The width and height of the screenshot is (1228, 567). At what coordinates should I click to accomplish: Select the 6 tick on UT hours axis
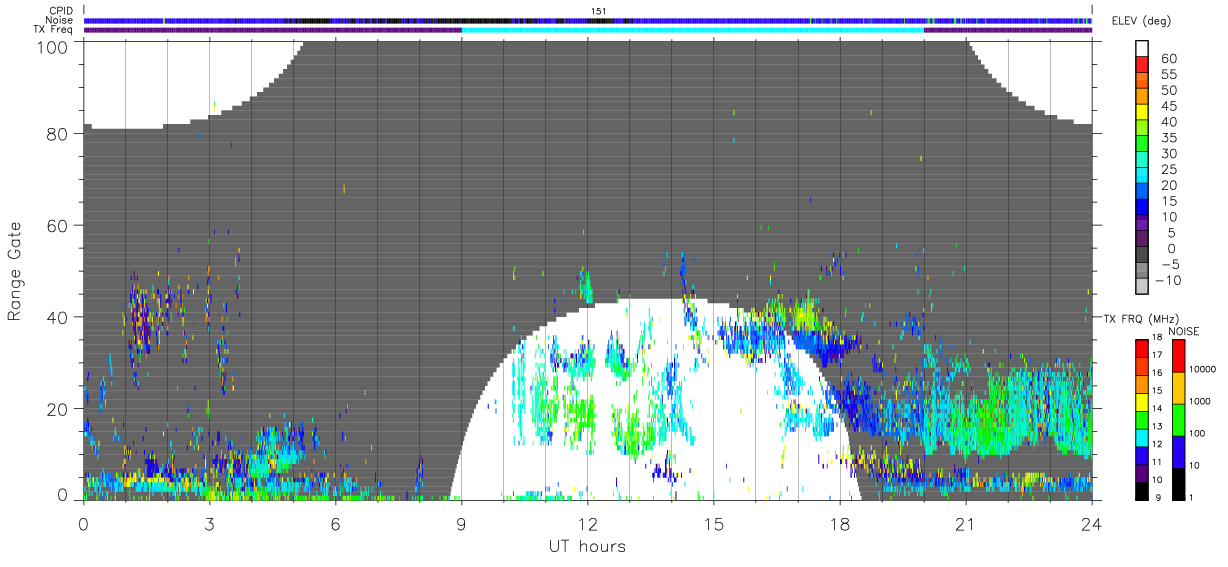[336, 522]
